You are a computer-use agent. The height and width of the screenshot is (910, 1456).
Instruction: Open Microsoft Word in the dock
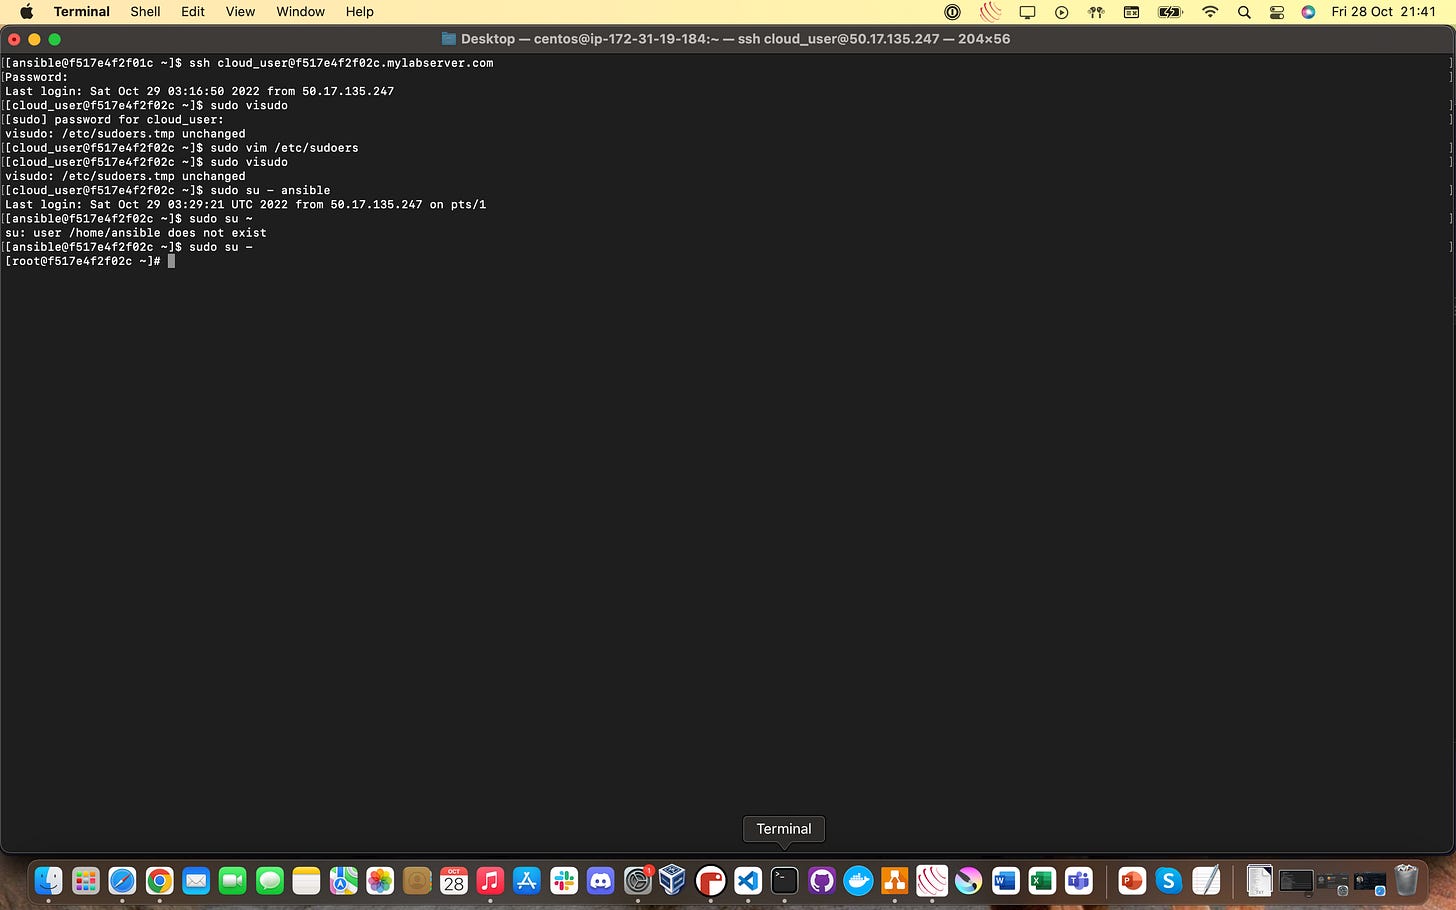(1005, 881)
